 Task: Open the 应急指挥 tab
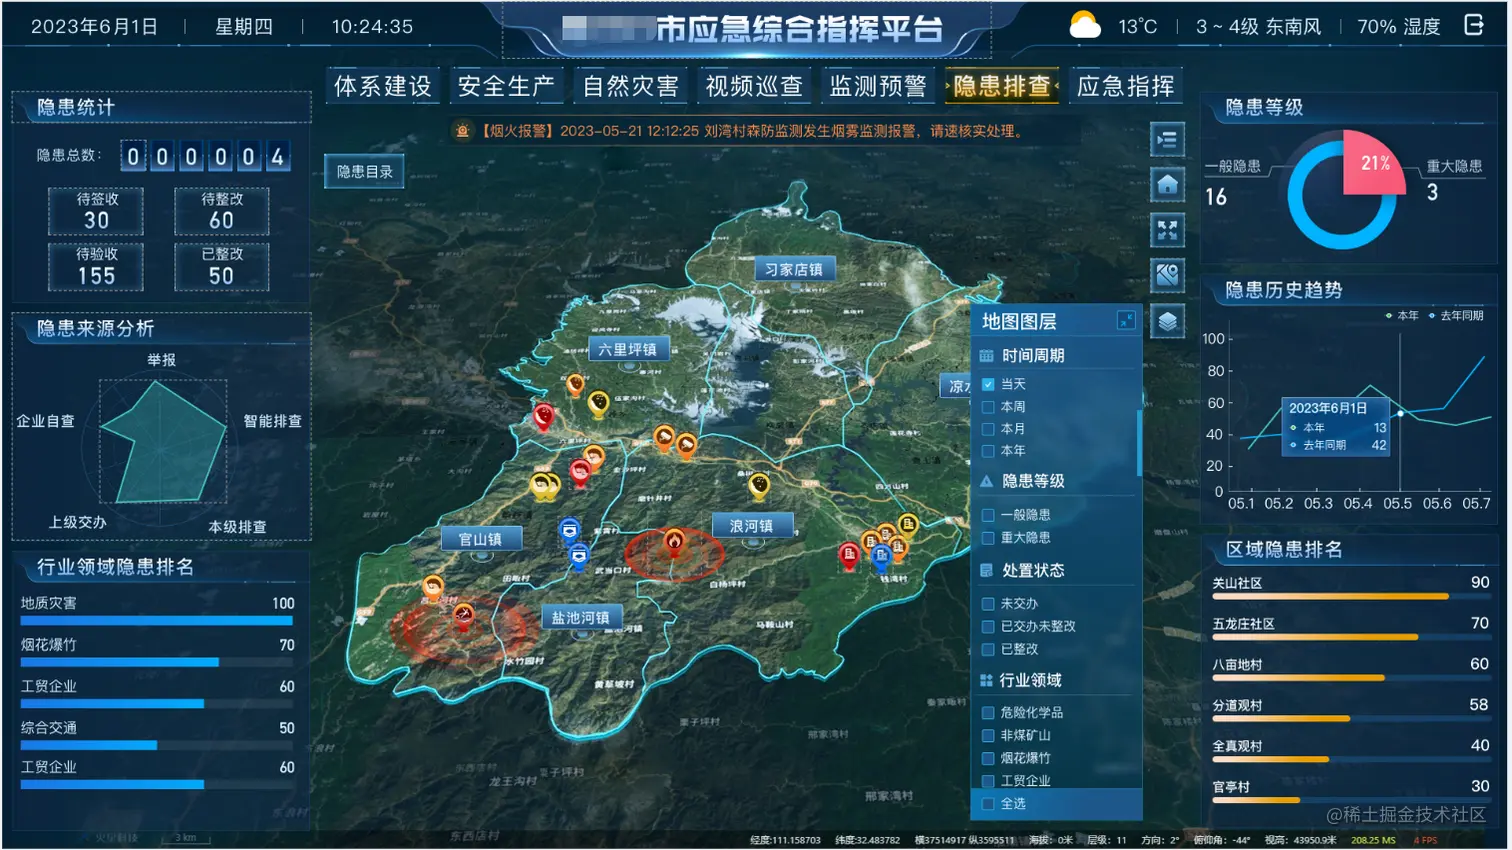[x=1126, y=87]
